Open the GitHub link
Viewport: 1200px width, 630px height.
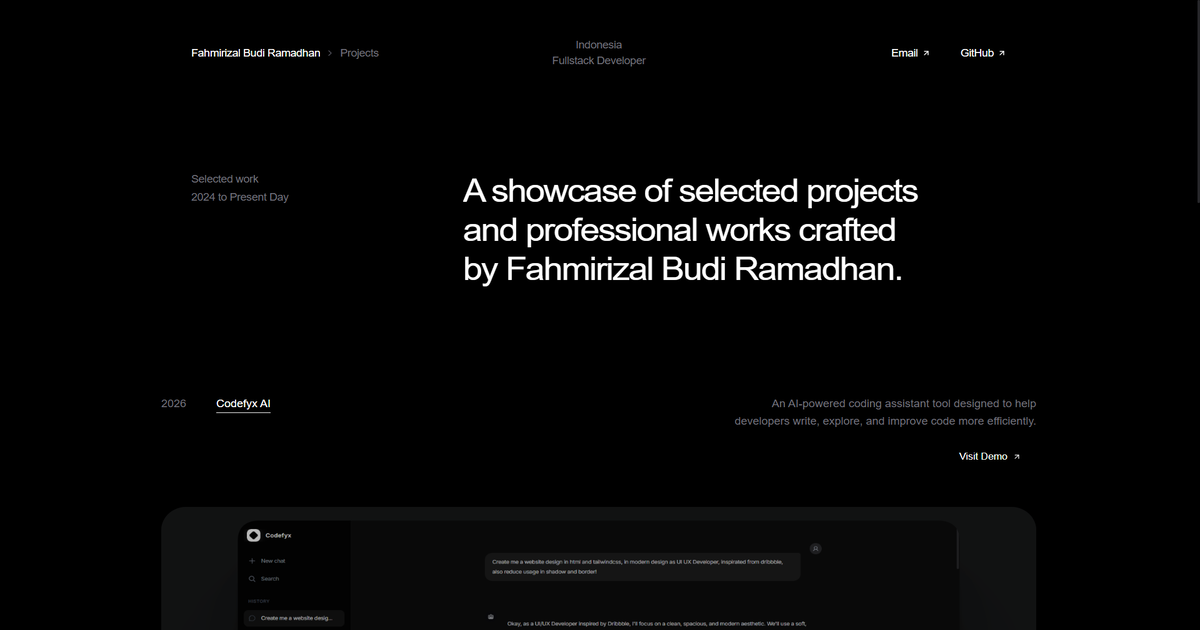click(x=983, y=53)
